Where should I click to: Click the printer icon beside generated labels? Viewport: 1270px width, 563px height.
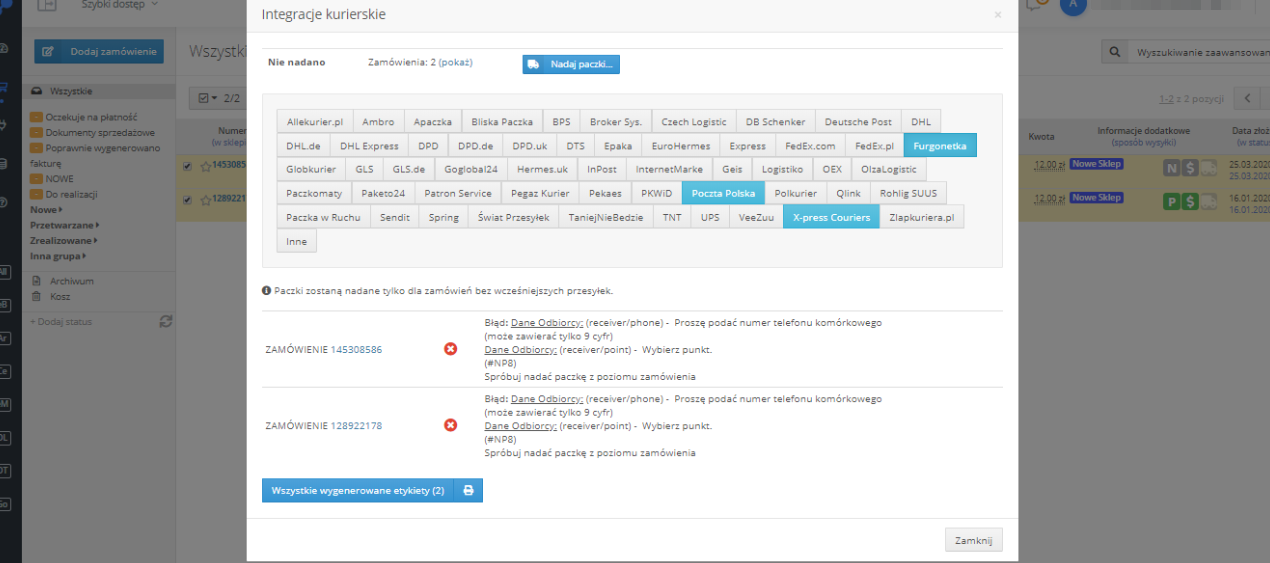tap(468, 491)
